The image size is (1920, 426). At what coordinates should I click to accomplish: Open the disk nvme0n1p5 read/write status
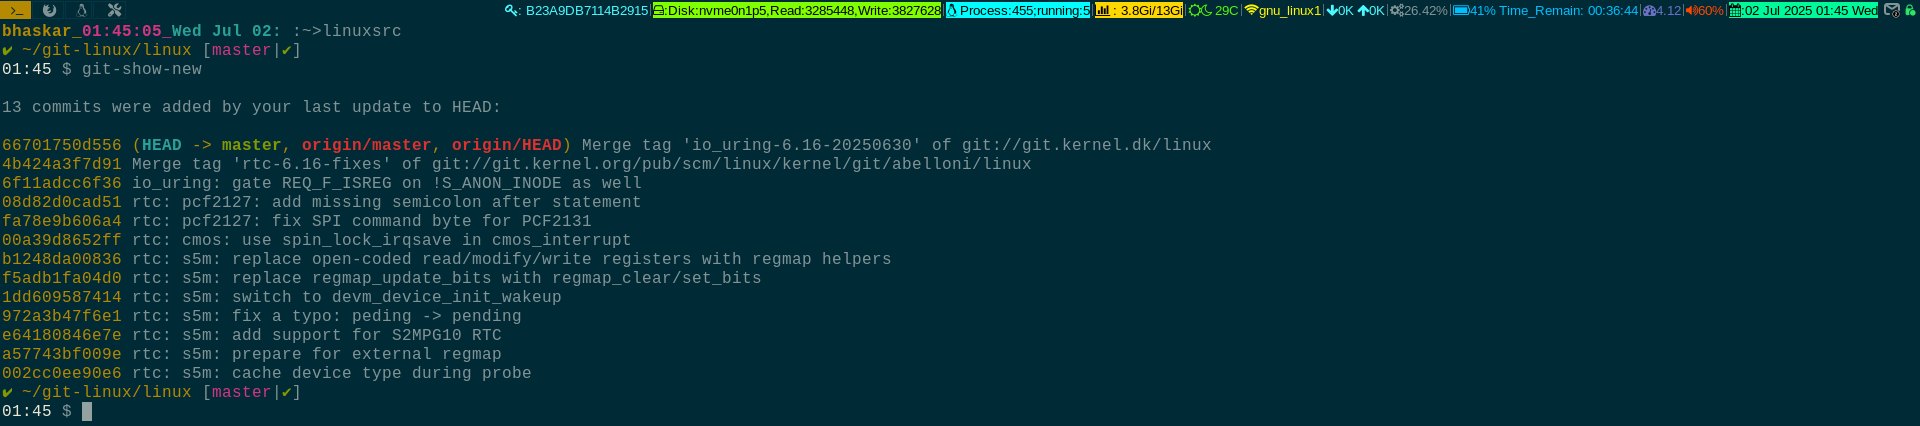(x=797, y=11)
